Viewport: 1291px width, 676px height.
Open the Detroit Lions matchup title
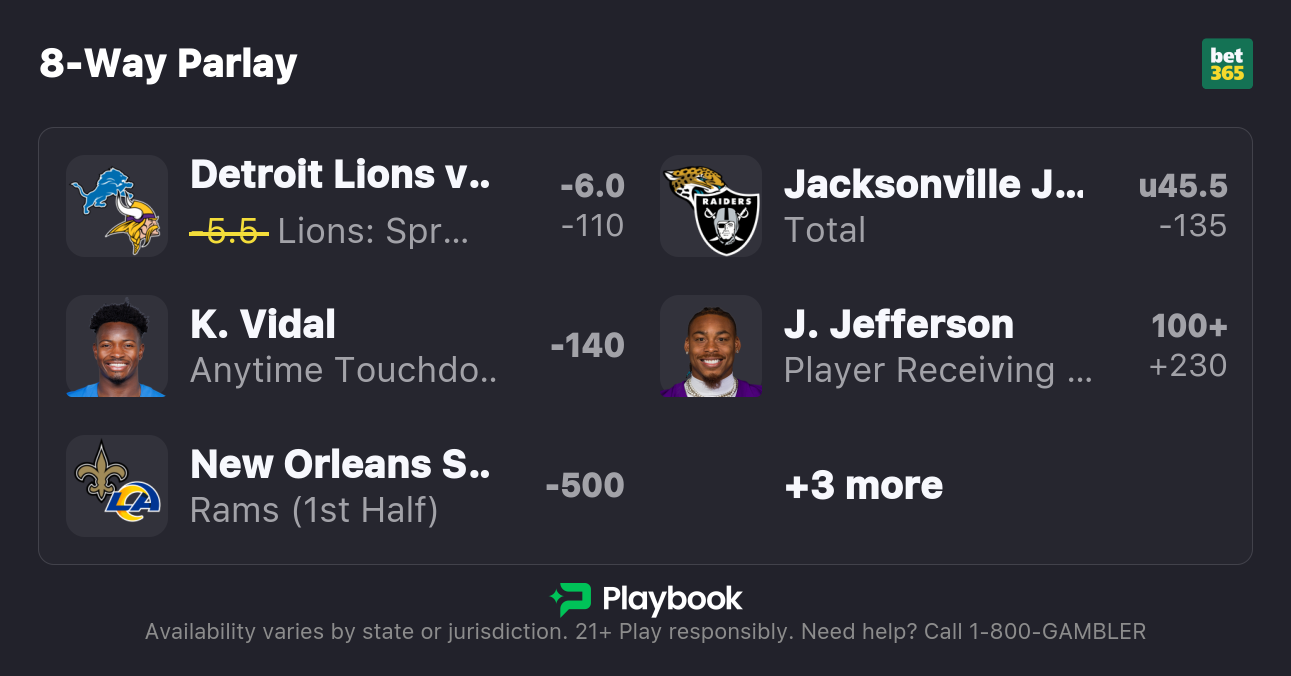click(340, 175)
